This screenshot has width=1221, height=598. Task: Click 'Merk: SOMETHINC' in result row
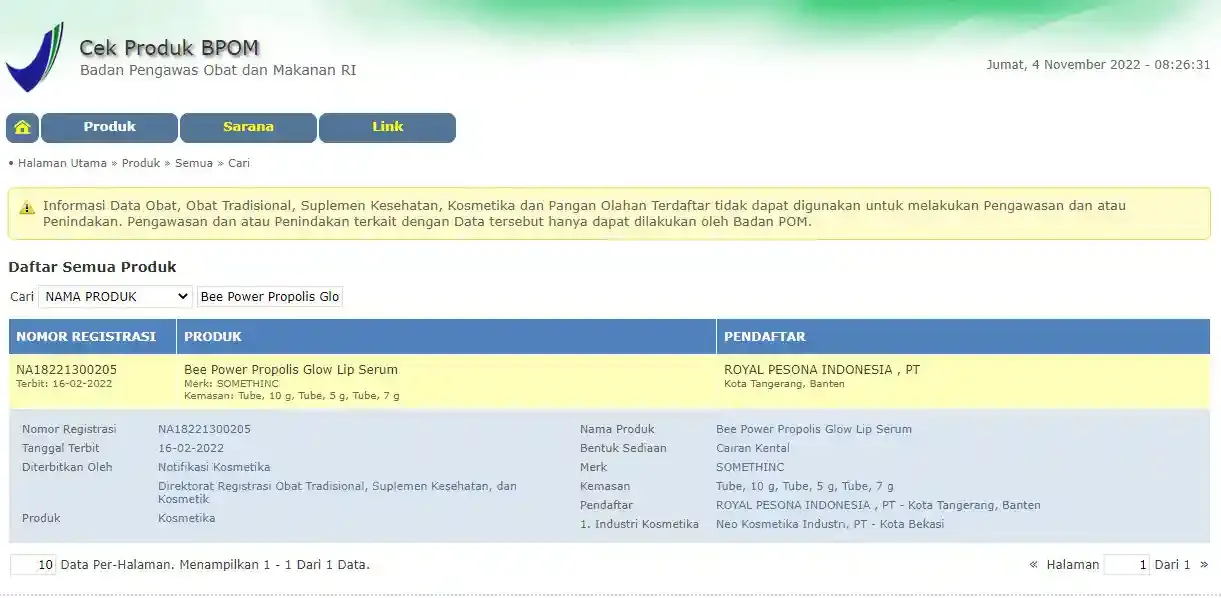click(x=232, y=384)
